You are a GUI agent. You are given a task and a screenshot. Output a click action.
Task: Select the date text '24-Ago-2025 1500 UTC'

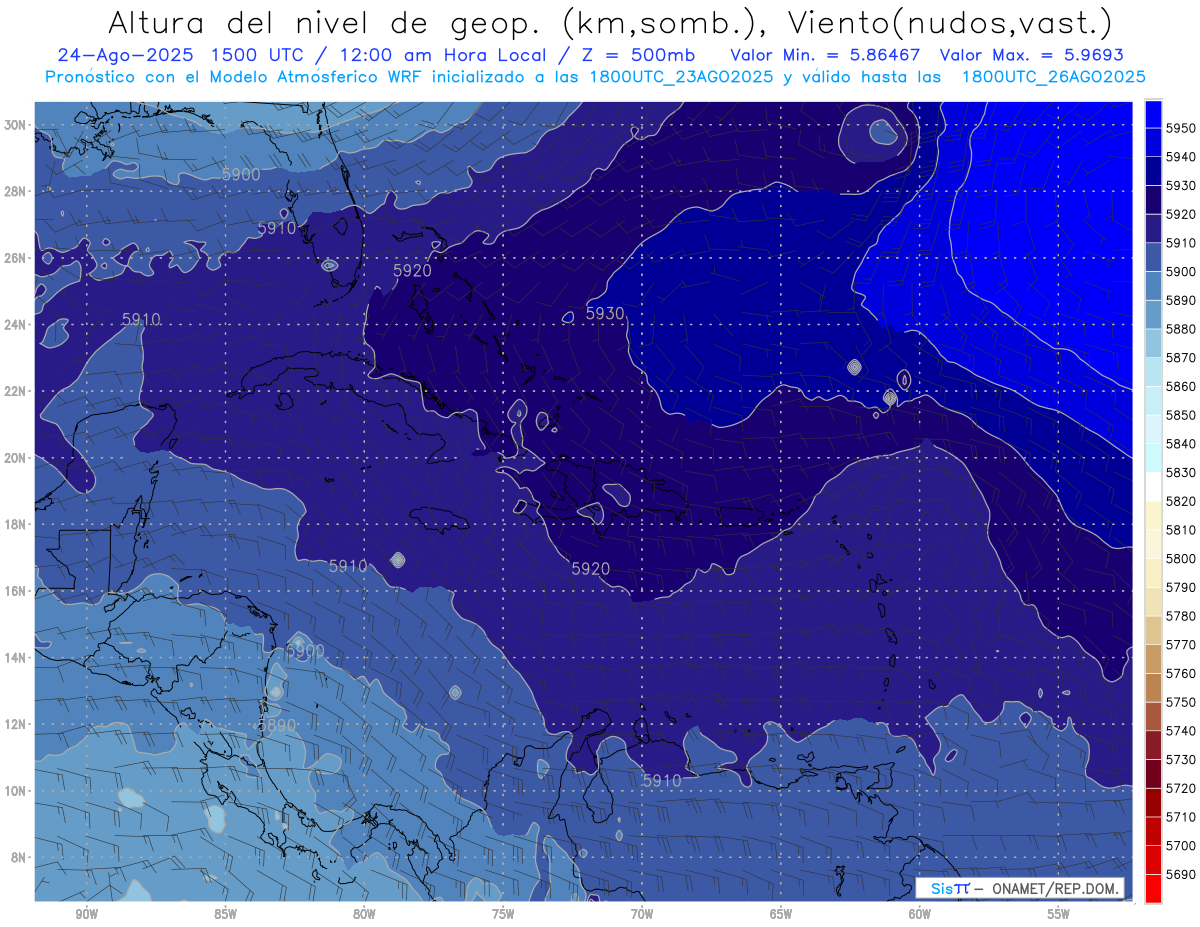coord(182,55)
